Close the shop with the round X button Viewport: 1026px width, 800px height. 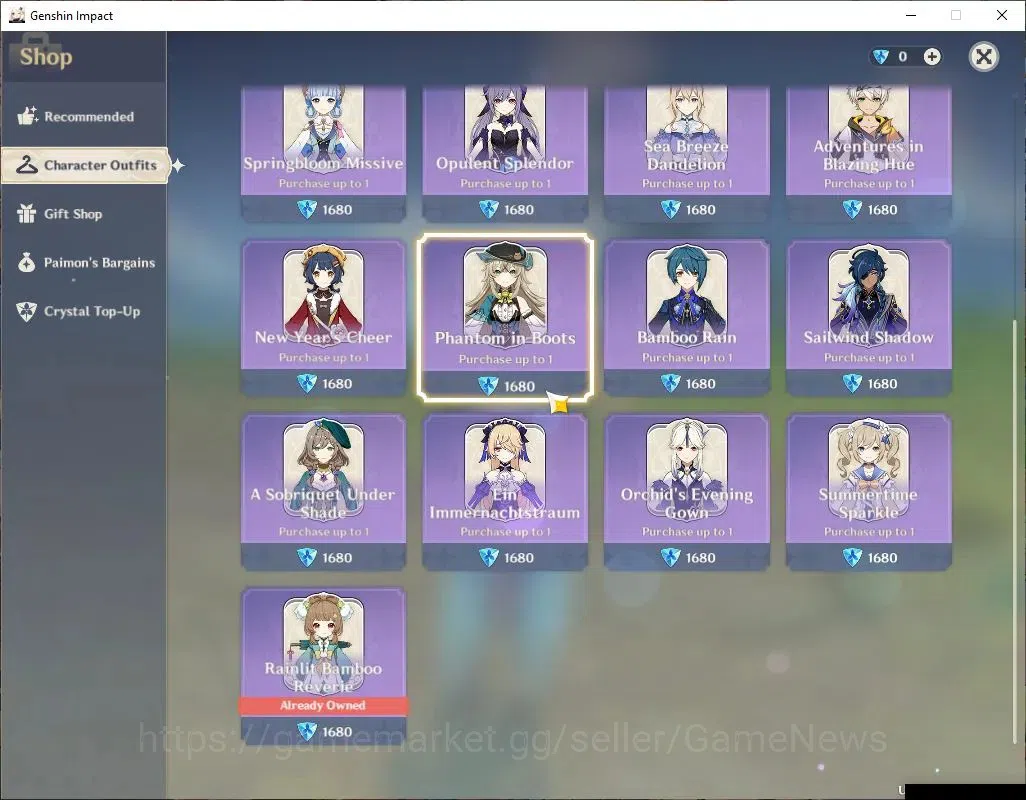983,57
